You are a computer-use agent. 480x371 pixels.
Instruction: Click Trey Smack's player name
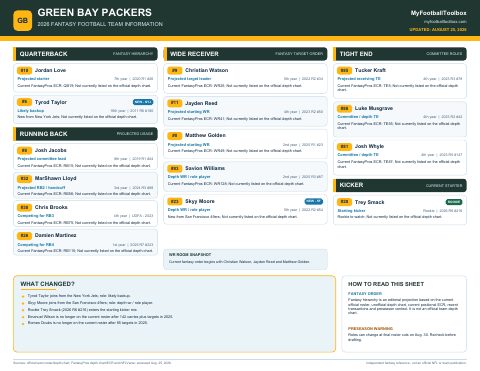coord(369,202)
